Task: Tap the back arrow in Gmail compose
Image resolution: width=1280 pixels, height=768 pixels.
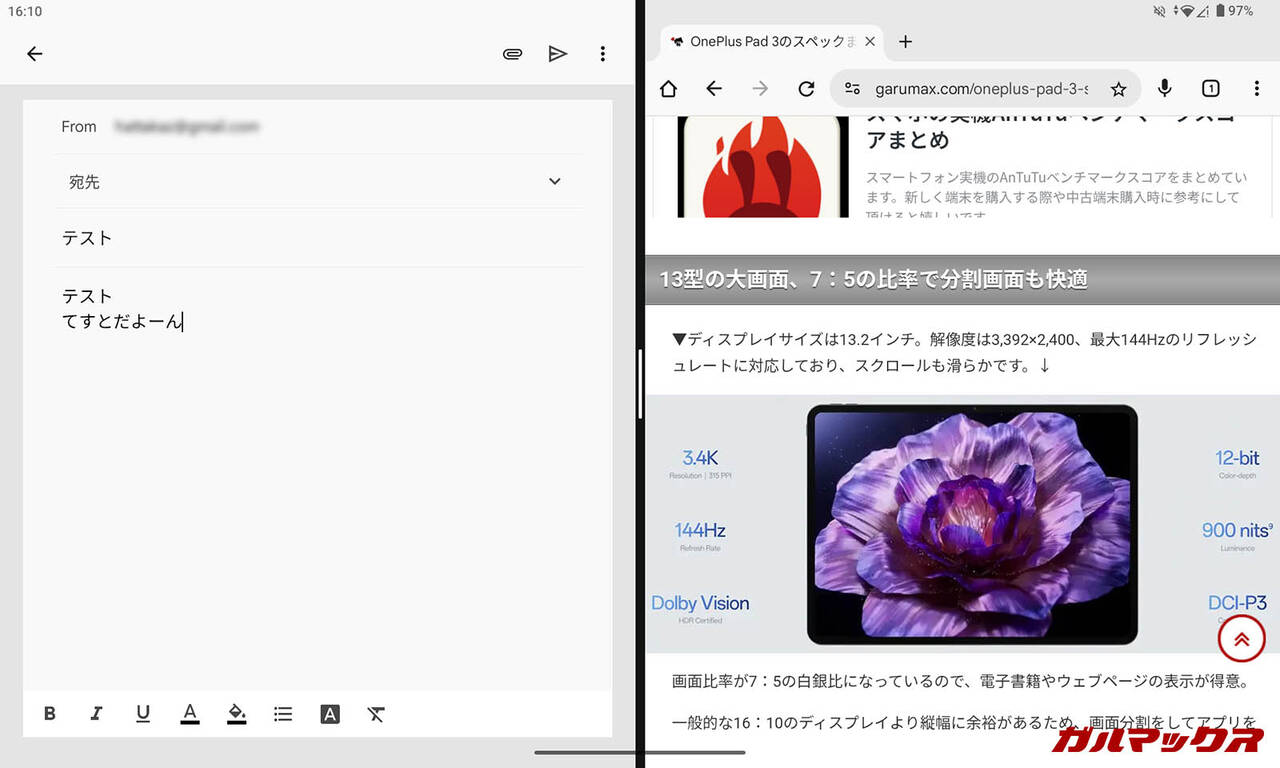Action: click(x=35, y=54)
